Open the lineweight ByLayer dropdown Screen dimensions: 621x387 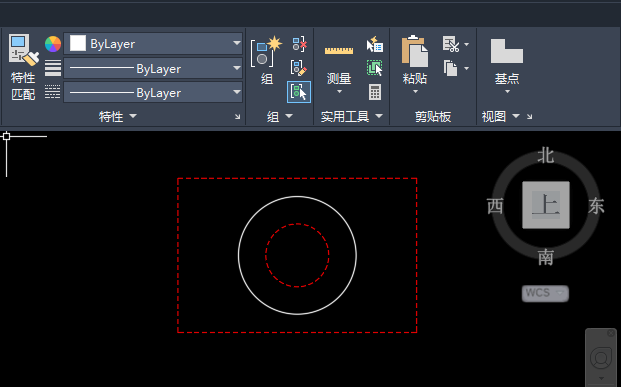click(x=153, y=69)
